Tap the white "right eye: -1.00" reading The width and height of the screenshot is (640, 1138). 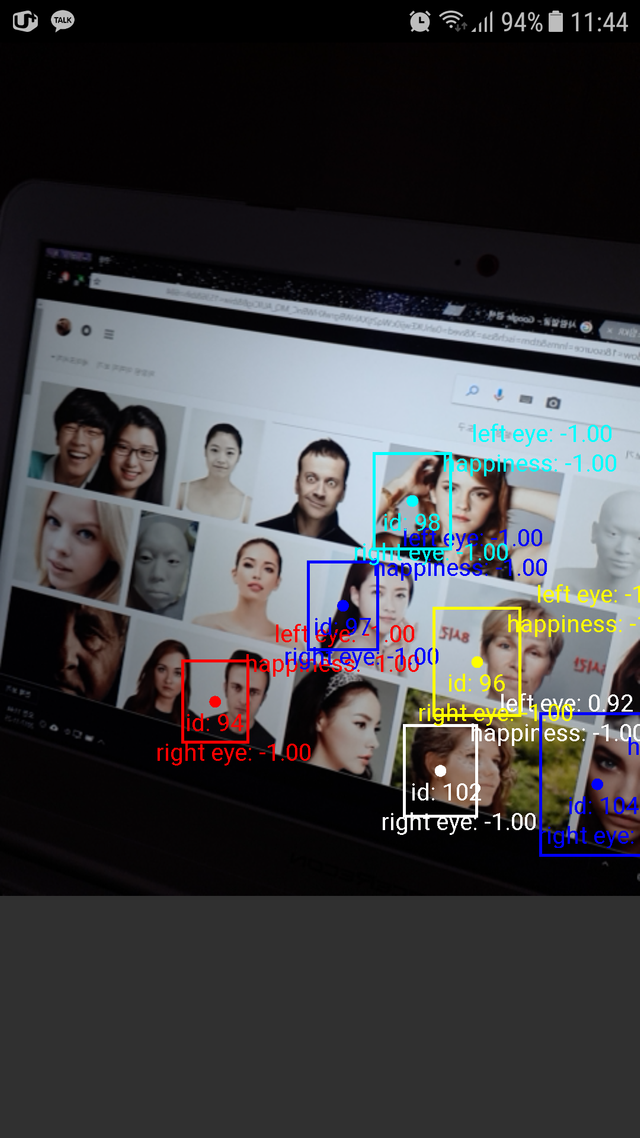point(459,823)
